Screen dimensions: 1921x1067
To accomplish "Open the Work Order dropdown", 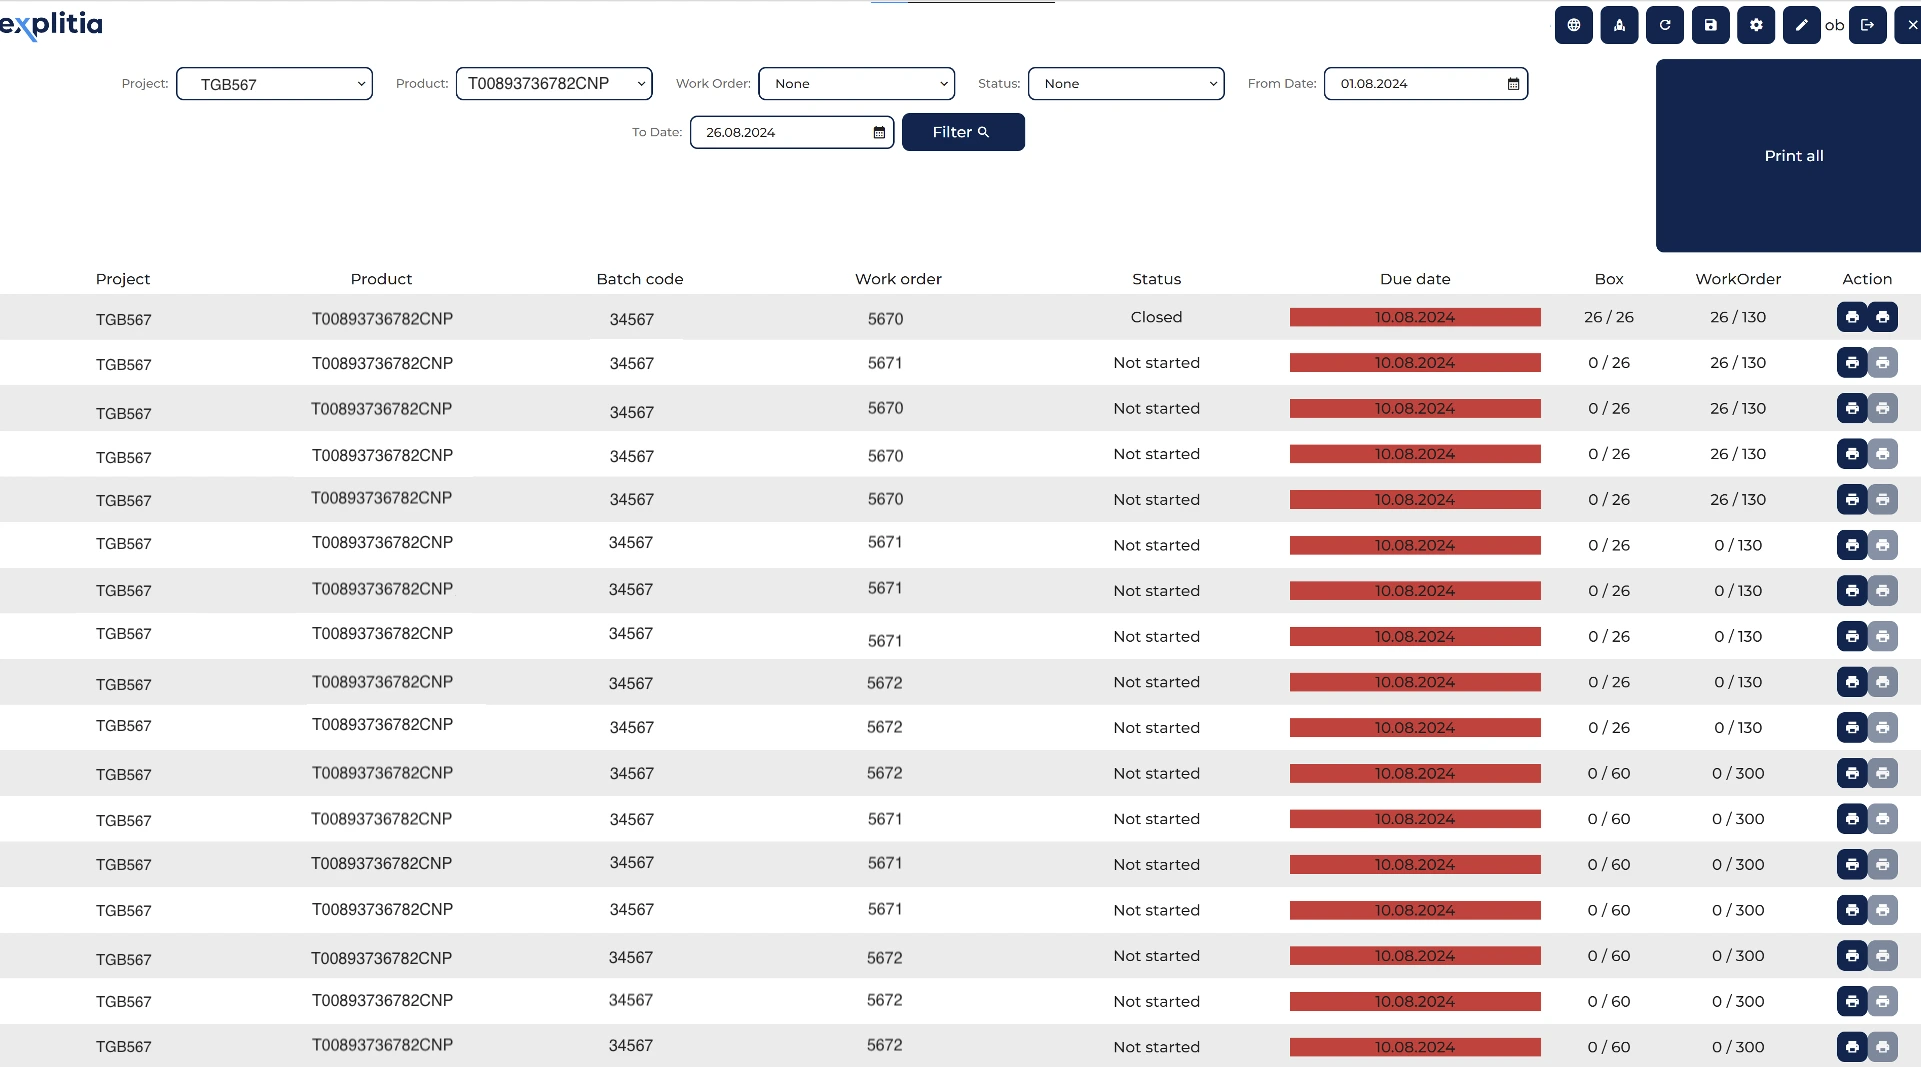I will pos(857,84).
